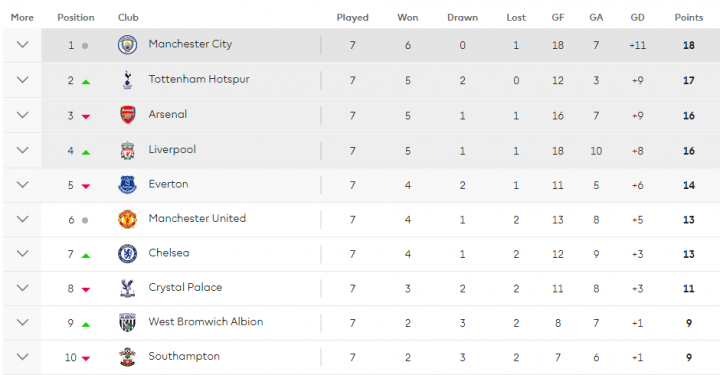This screenshot has height=375, width=720.
Task: Click the Tottenham Hotspur cockerel crest
Action: 127,80
